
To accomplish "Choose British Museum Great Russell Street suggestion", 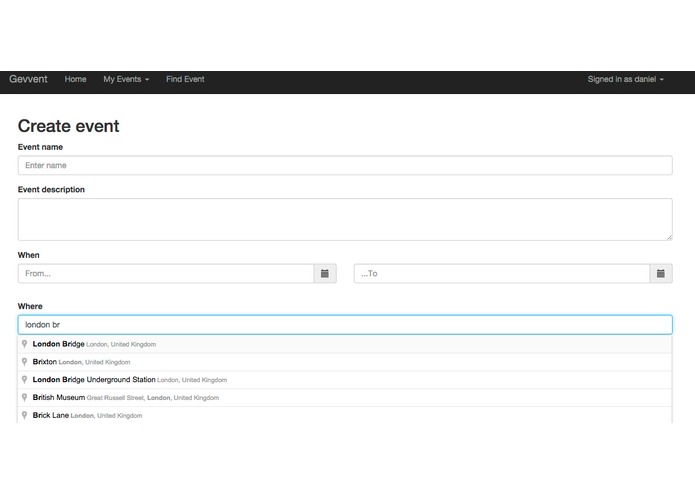I will tap(345, 397).
